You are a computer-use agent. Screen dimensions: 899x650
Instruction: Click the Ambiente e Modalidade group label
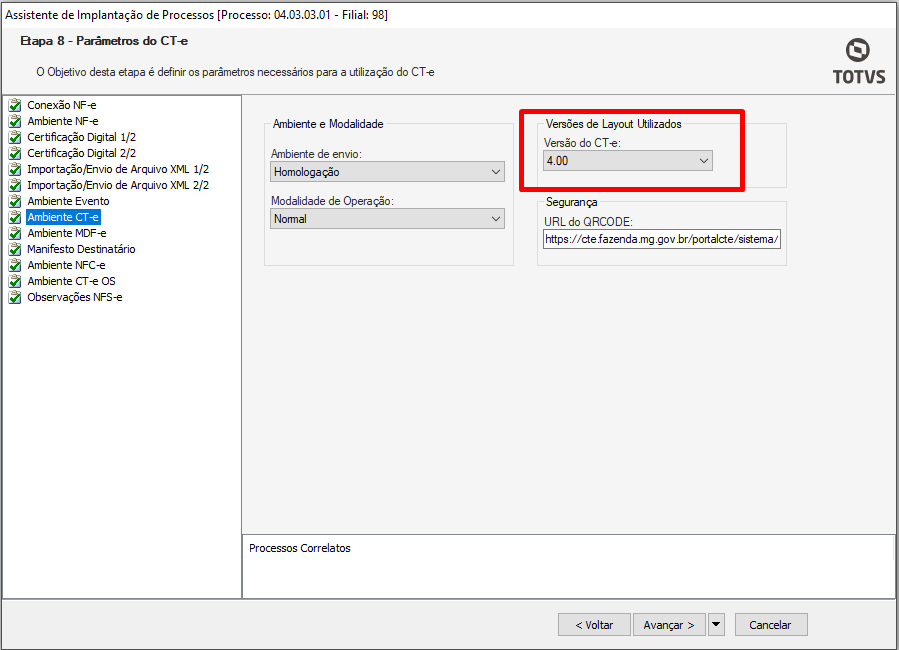[328, 124]
